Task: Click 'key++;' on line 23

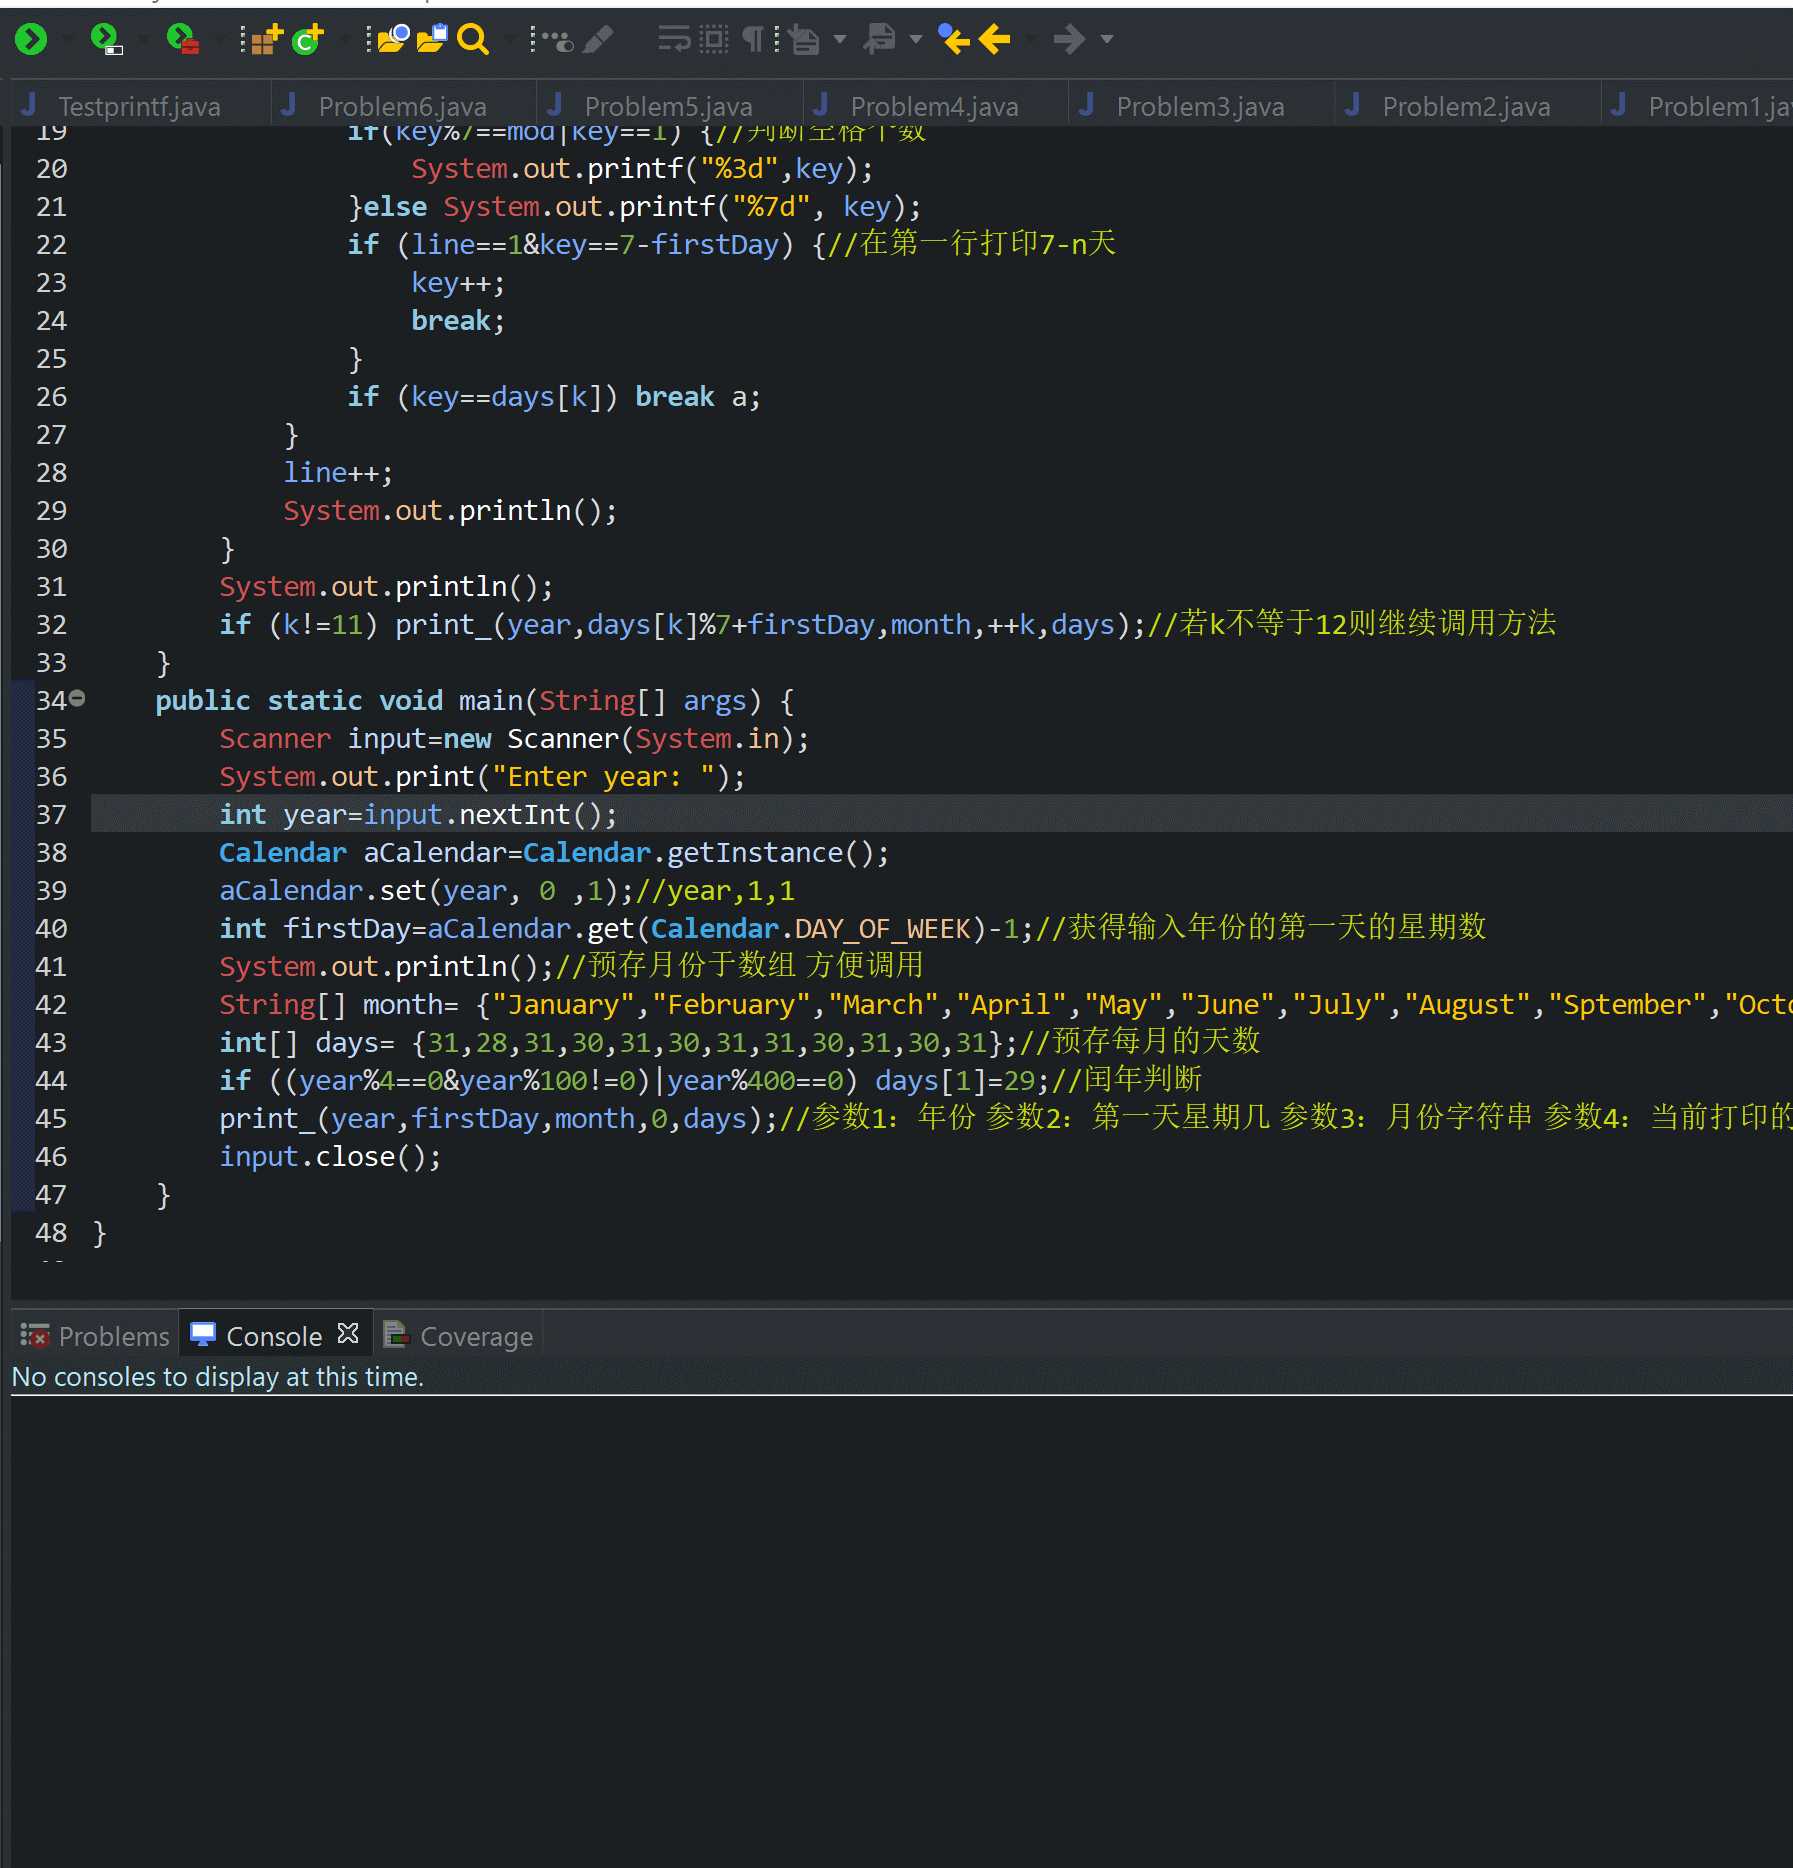Action: pyautogui.click(x=458, y=282)
